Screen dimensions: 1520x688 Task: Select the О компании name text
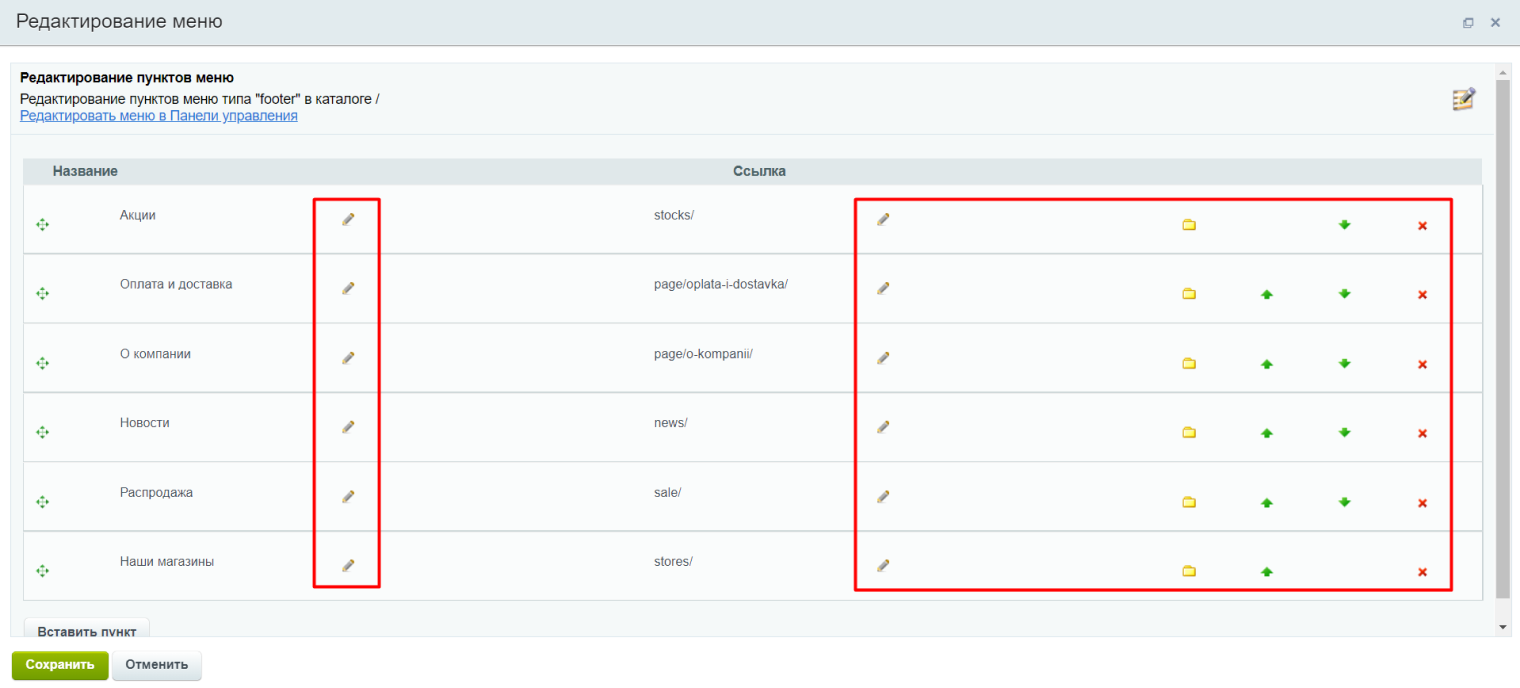tap(155, 354)
